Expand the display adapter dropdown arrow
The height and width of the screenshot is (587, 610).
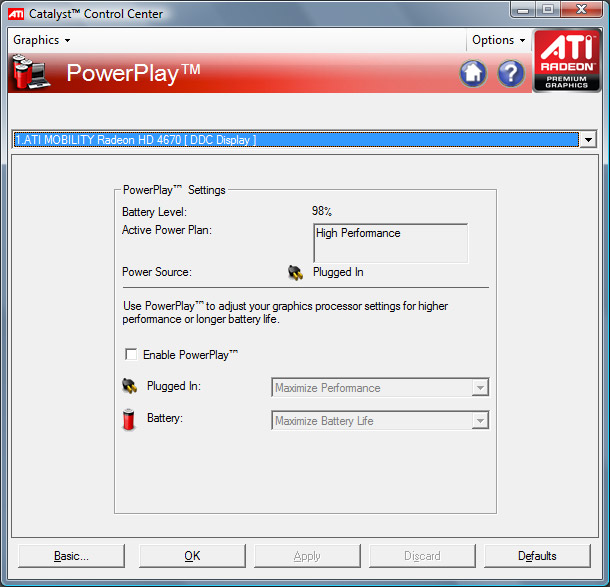(x=588, y=139)
